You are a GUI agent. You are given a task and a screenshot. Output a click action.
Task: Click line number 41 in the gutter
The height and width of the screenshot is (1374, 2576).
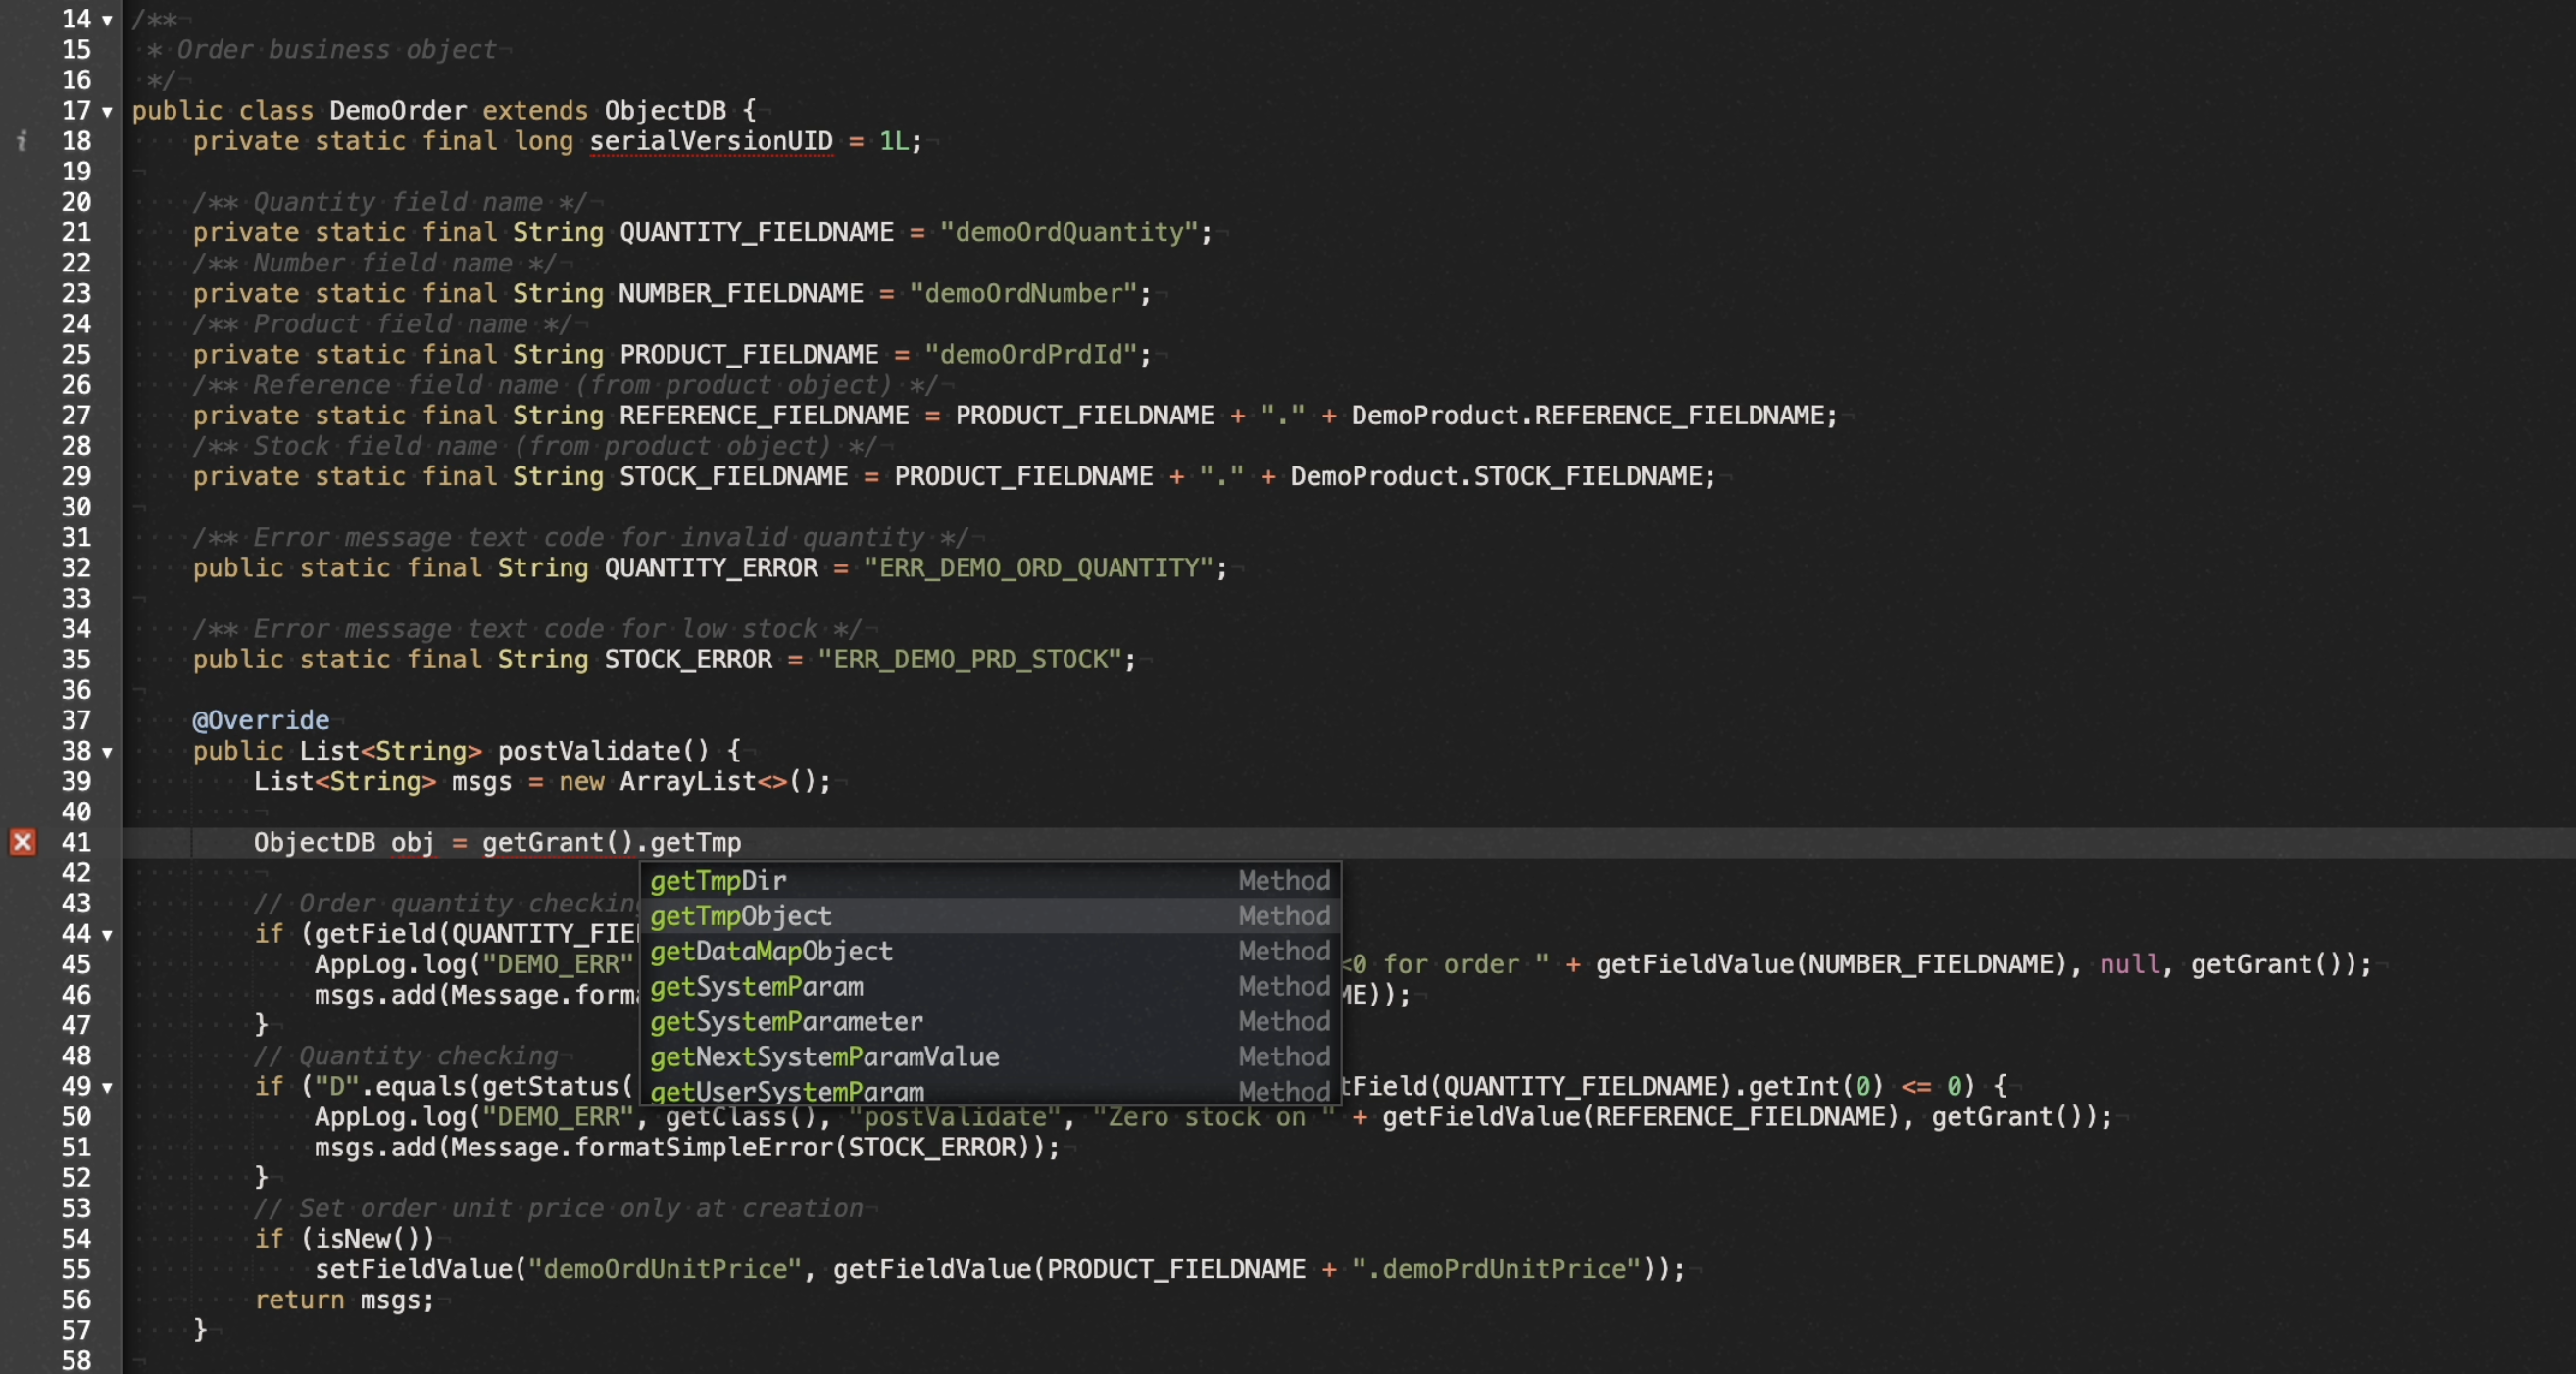pyautogui.click(x=76, y=842)
